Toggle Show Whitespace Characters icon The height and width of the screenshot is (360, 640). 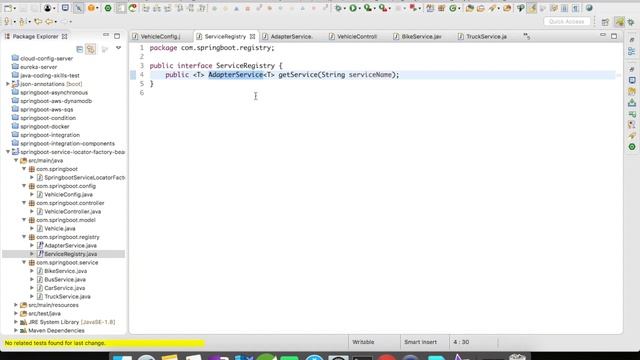coord(575,8)
